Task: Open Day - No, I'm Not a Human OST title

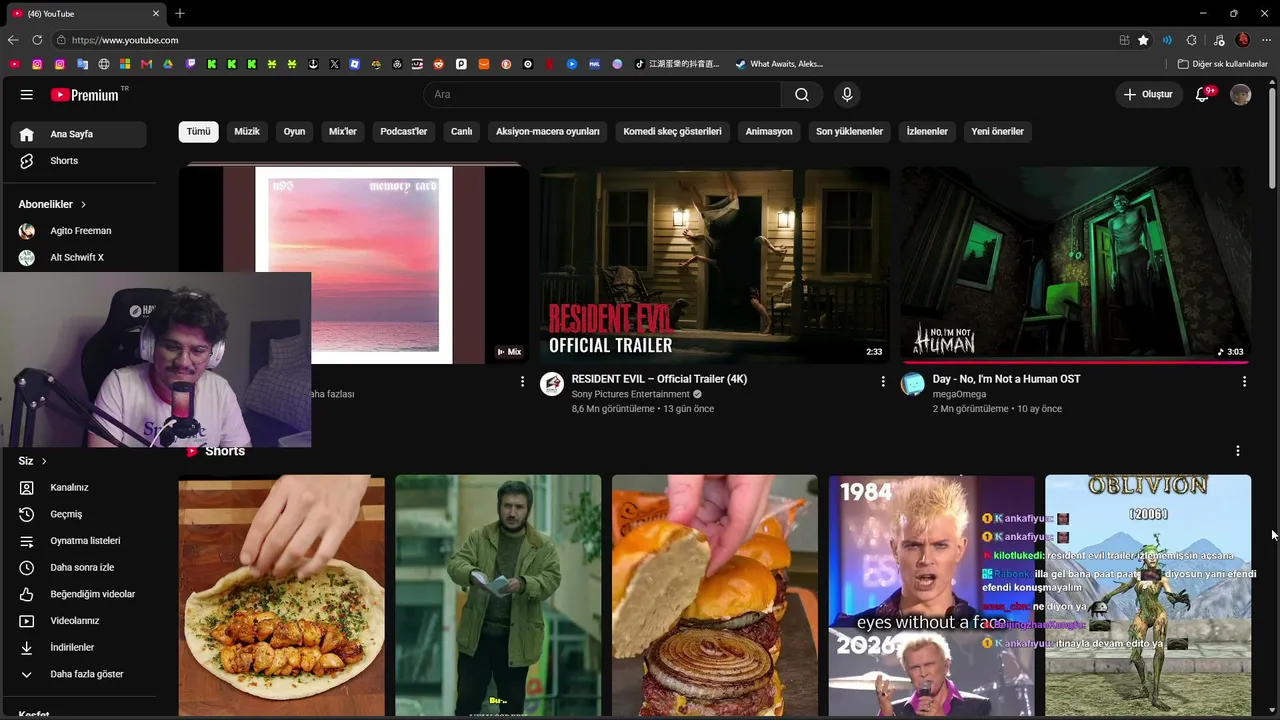Action: 1006,379
